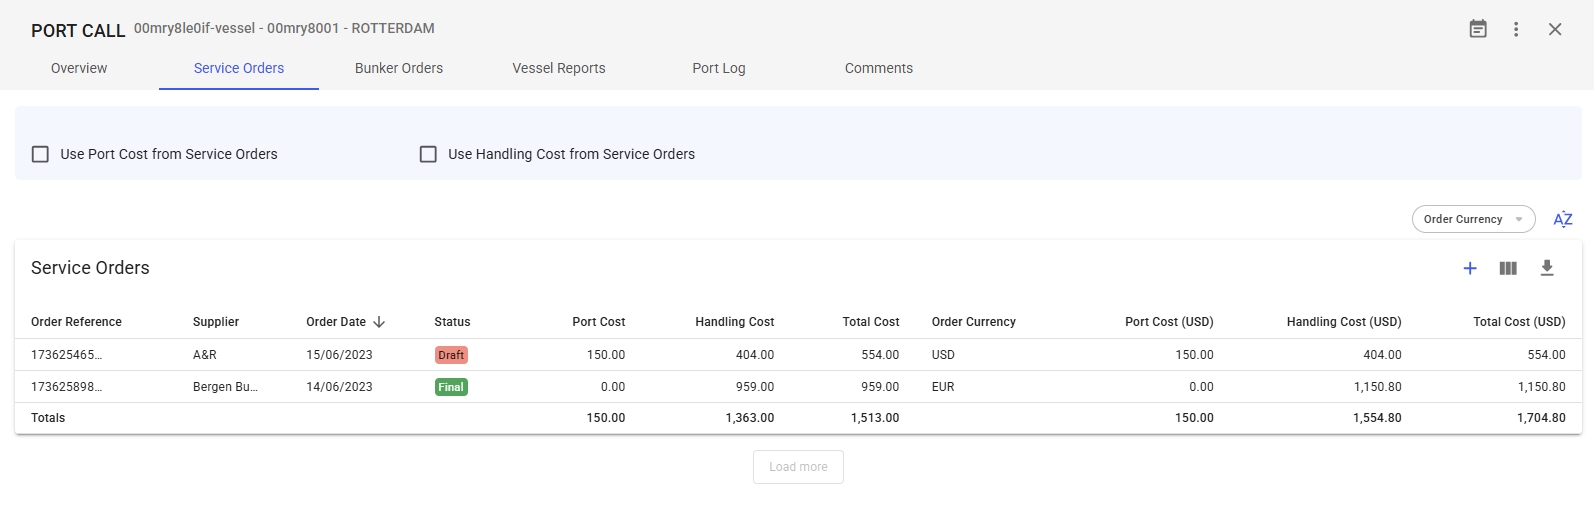This screenshot has height=514, width=1594.
Task: Click the green Final status badge
Action: coord(451,387)
